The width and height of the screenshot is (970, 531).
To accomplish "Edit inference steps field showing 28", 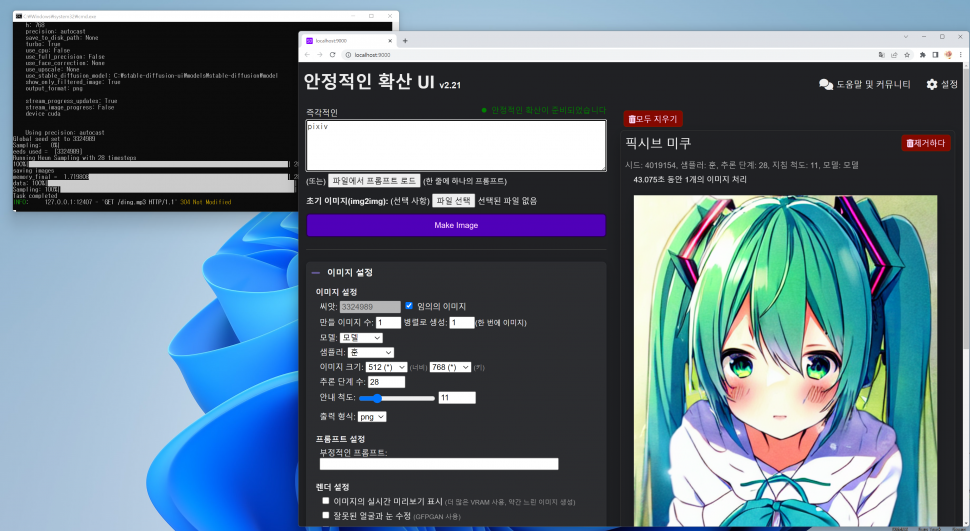I will click(386, 382).
